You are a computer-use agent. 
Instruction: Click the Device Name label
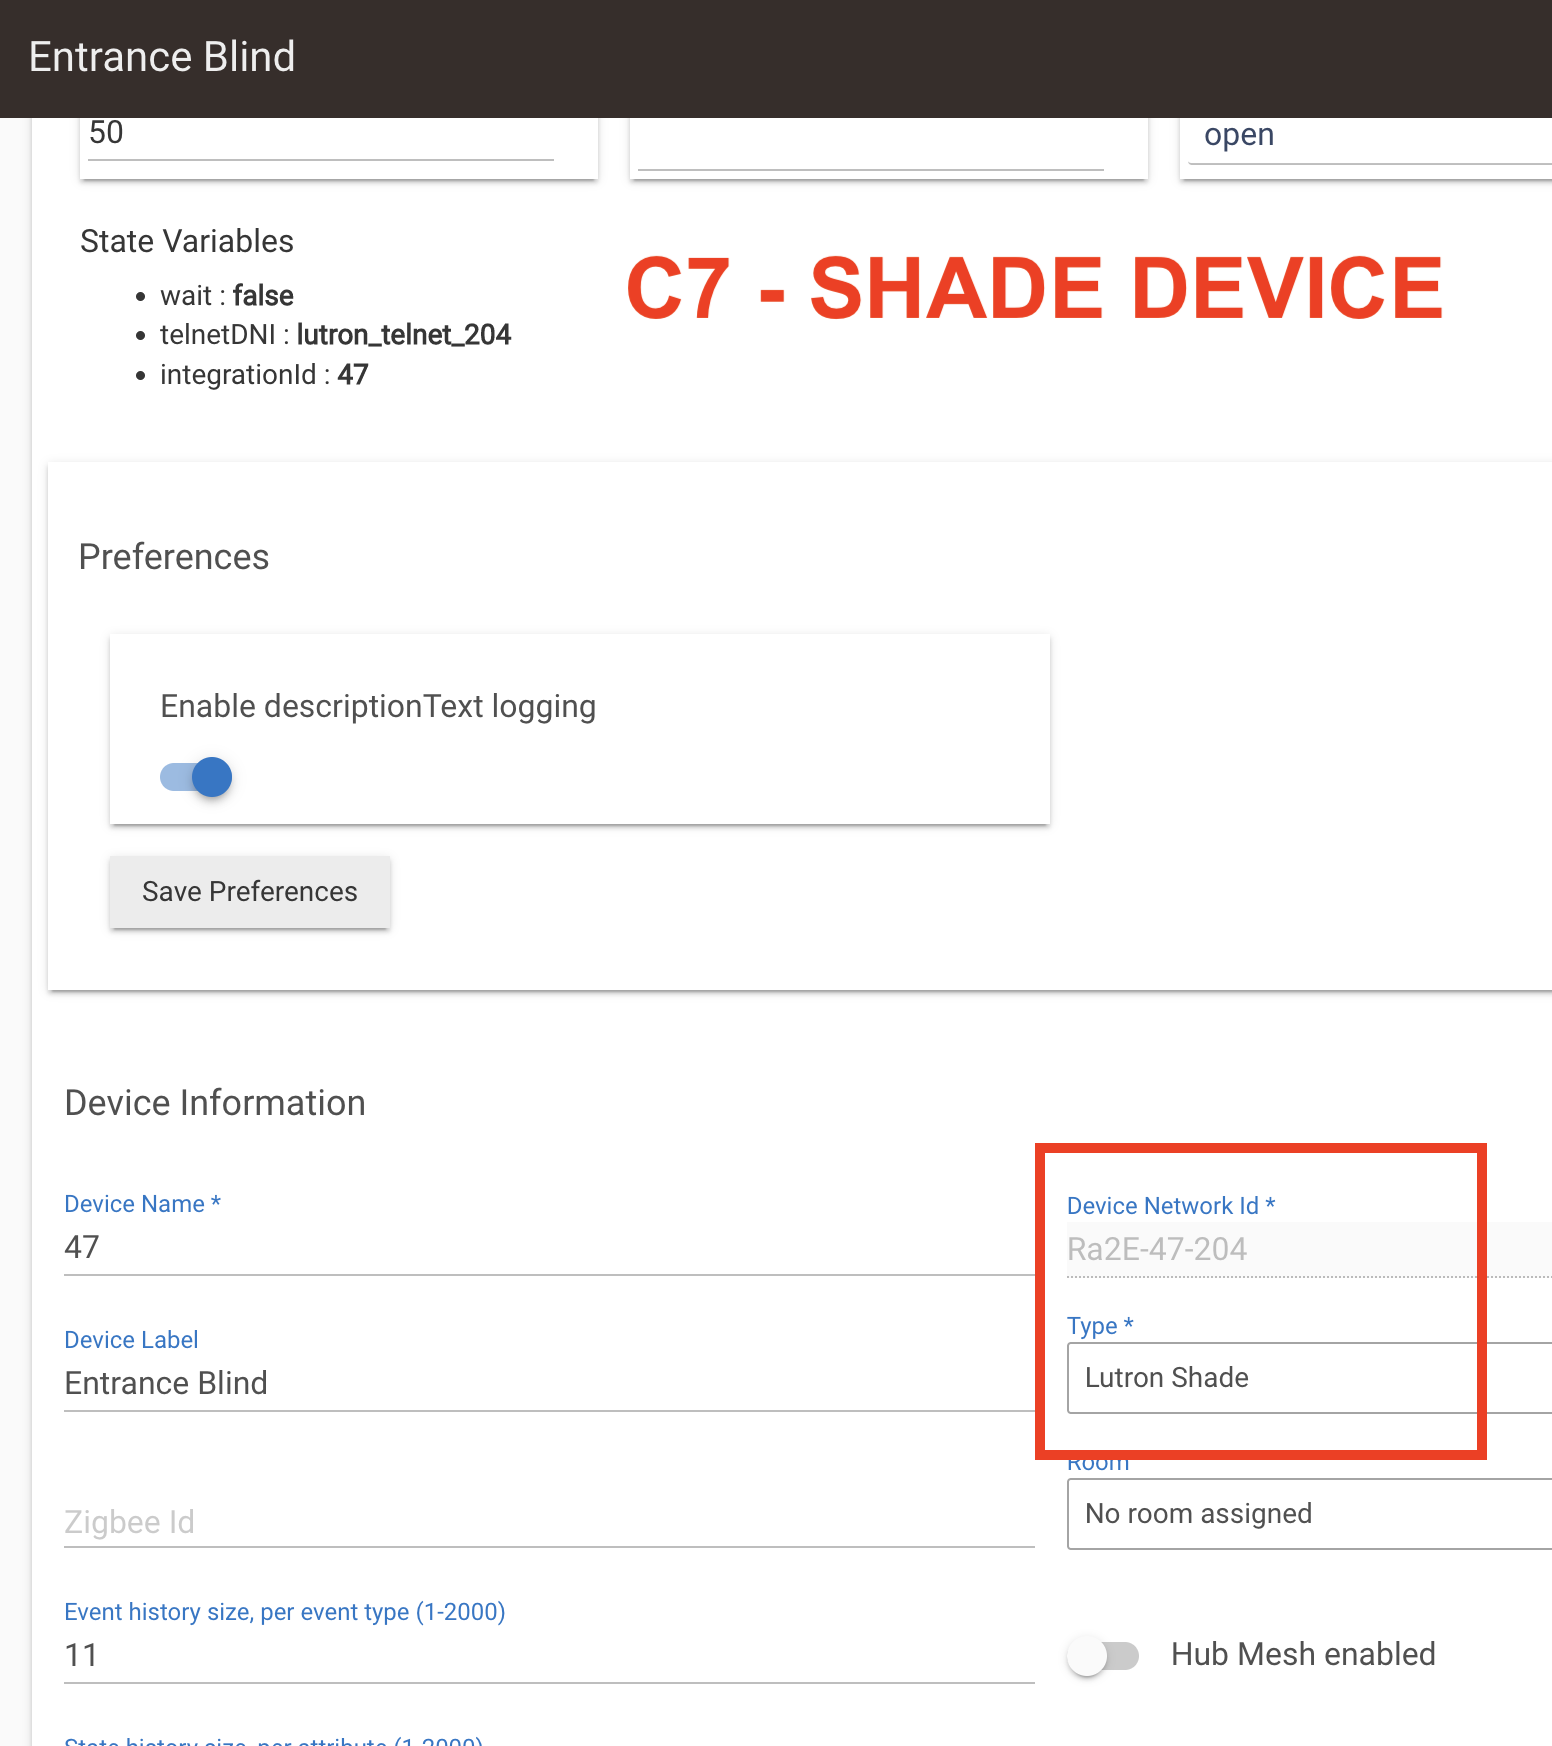click(x=141, y=1203)
